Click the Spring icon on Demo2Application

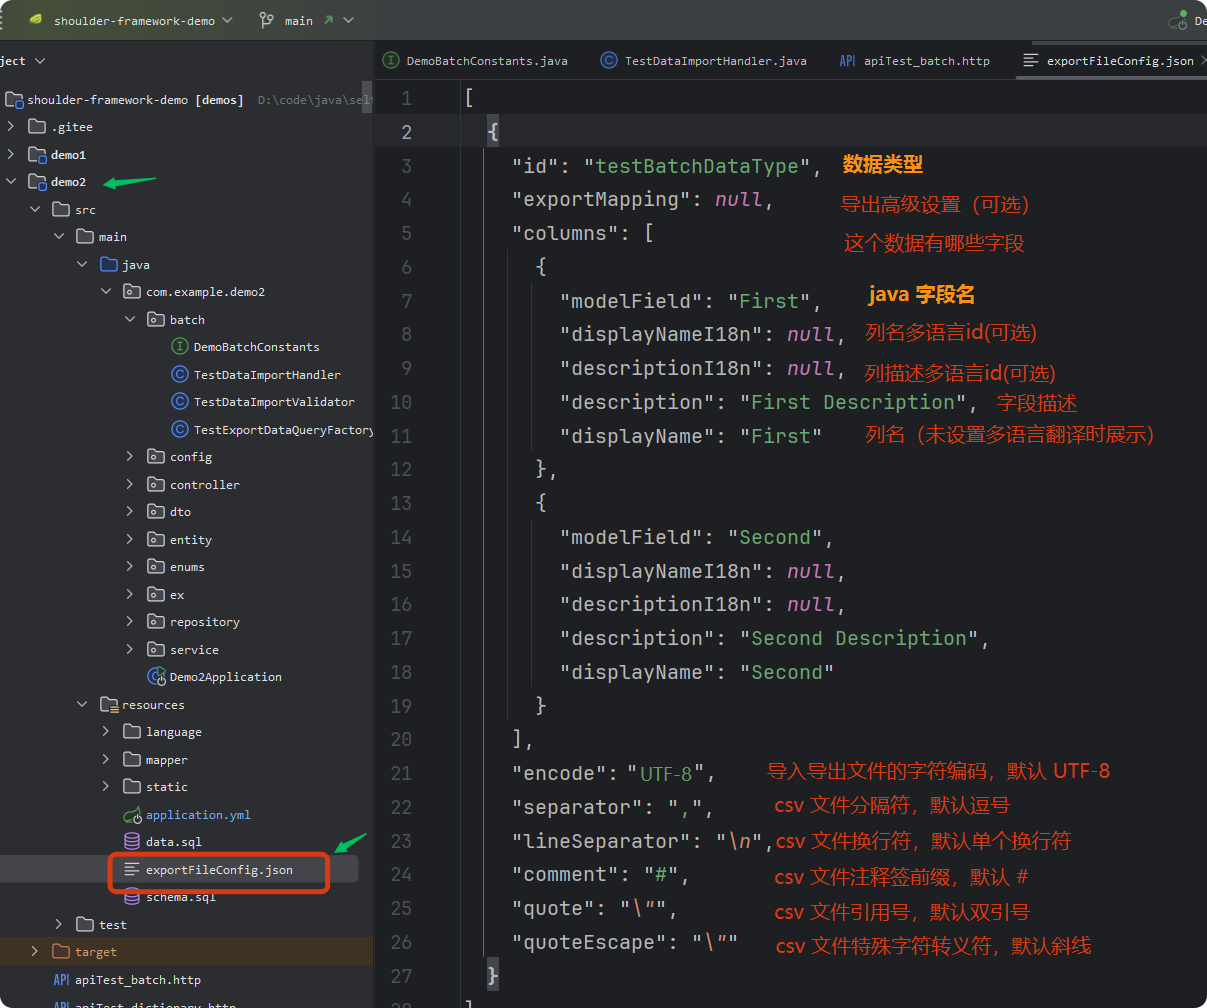coord(156,677)
